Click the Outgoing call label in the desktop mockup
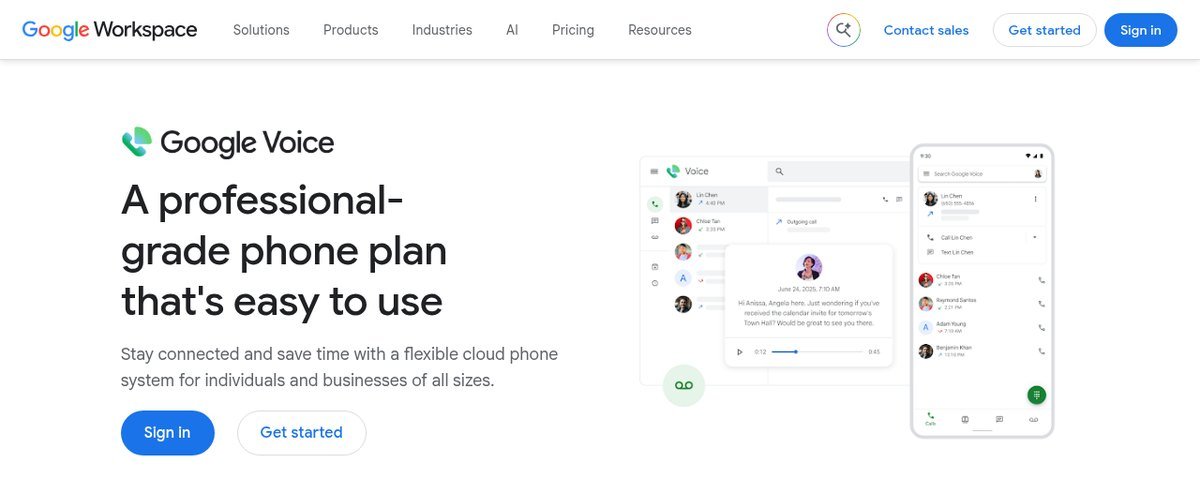The image size is (1200, 478). coord(803,222)
